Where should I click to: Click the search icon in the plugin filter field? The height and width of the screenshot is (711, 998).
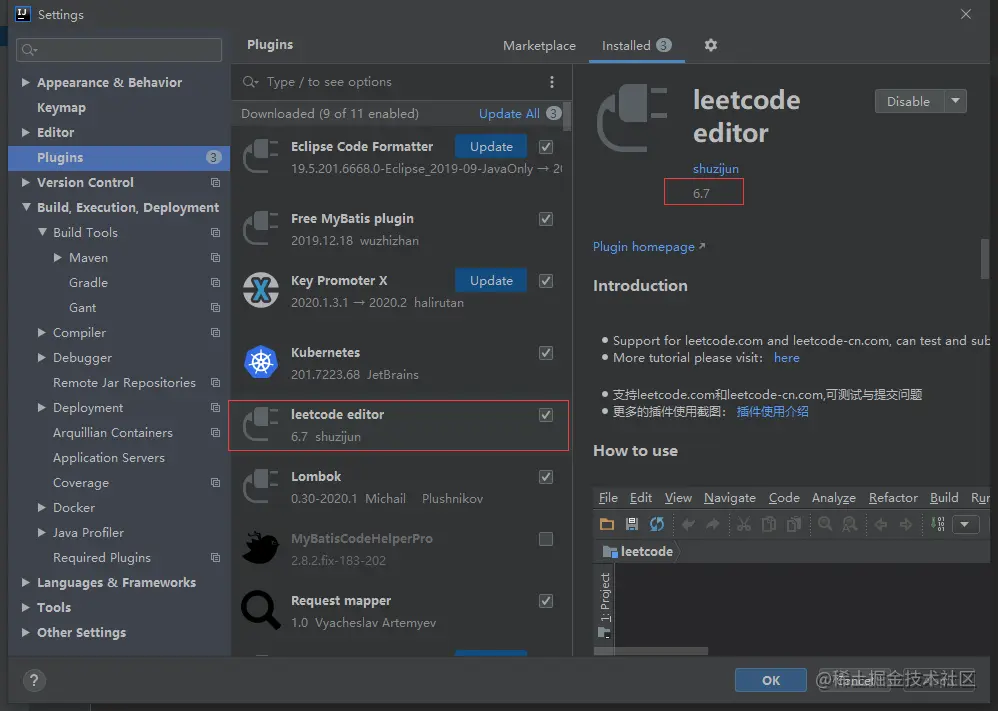click(250, 82)
